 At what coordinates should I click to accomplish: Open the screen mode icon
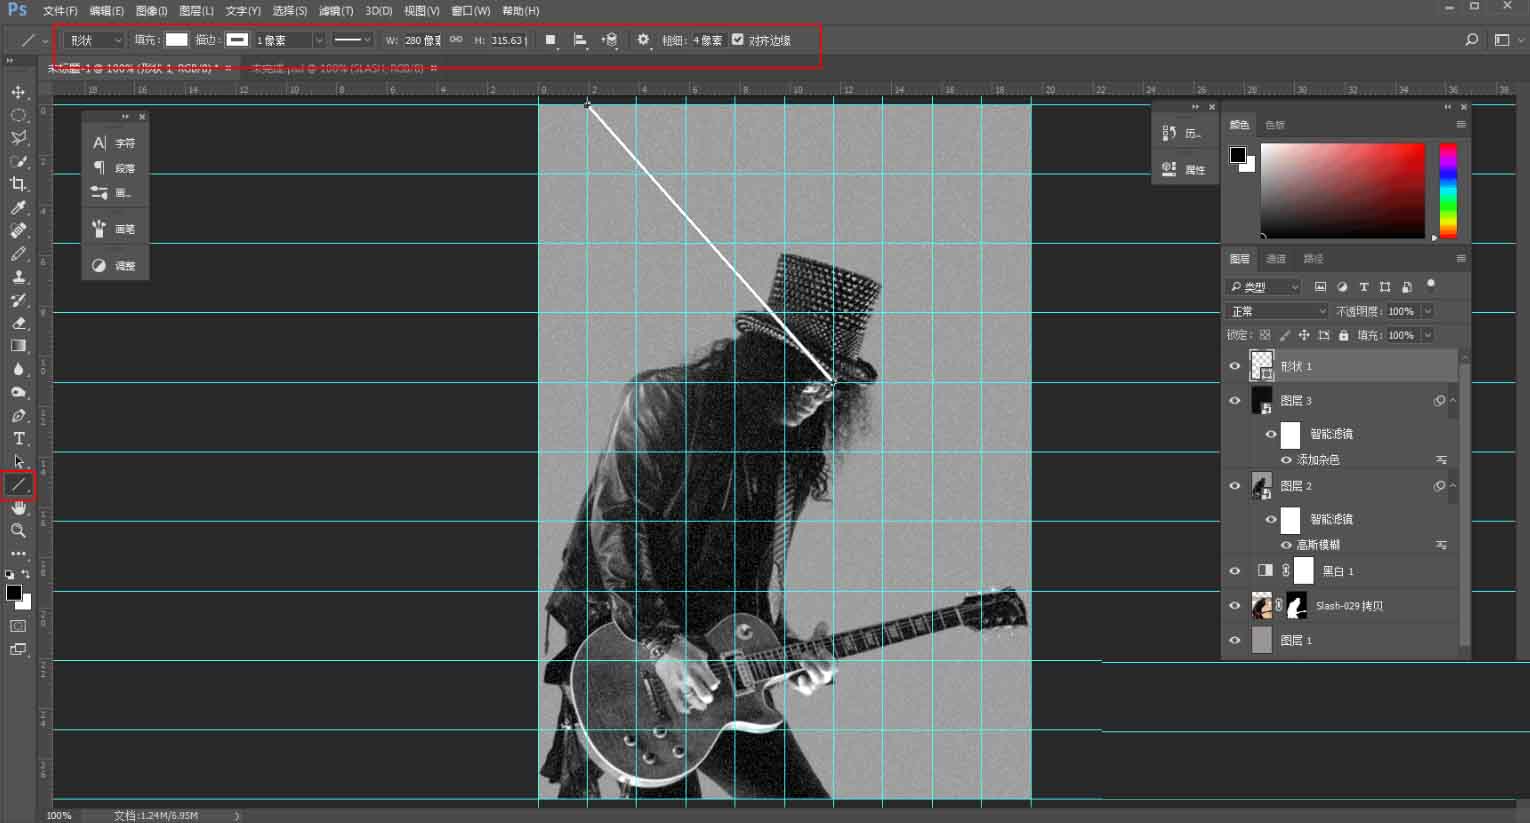coord(18,649)
